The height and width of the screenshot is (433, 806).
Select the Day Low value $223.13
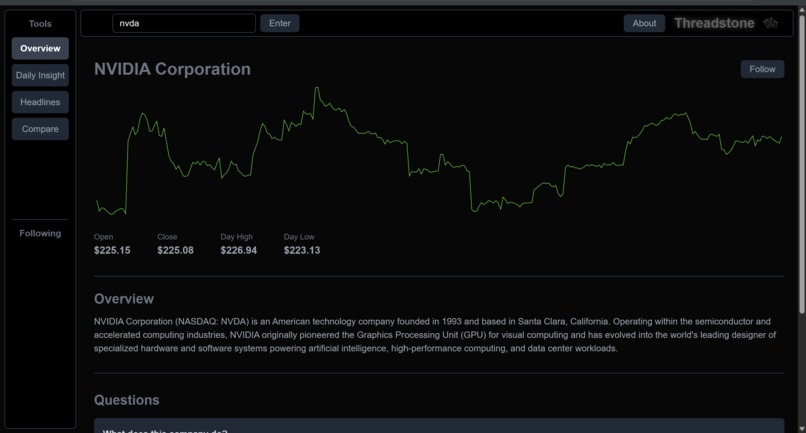302,250
